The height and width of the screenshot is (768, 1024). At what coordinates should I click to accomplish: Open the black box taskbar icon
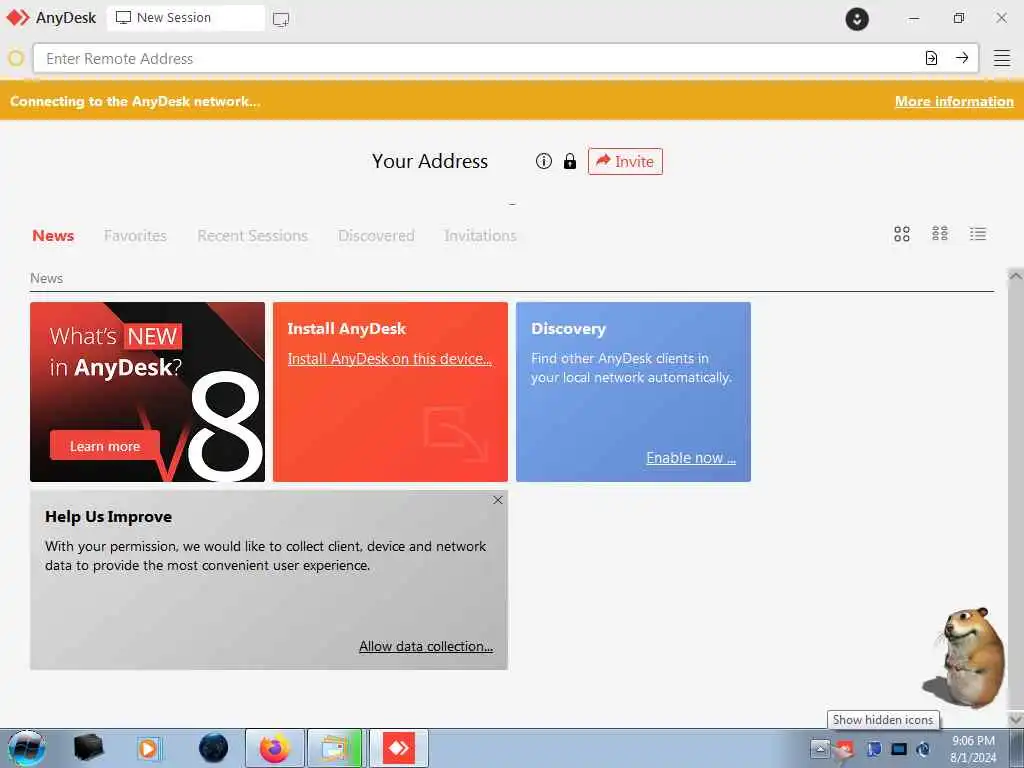tap(88, 748)
